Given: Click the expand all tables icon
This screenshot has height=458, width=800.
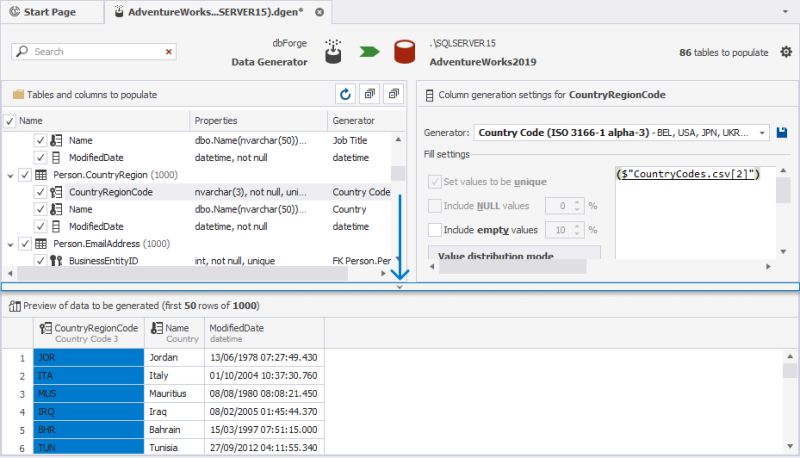Looking at the screenshot, I should pos(369,94).
